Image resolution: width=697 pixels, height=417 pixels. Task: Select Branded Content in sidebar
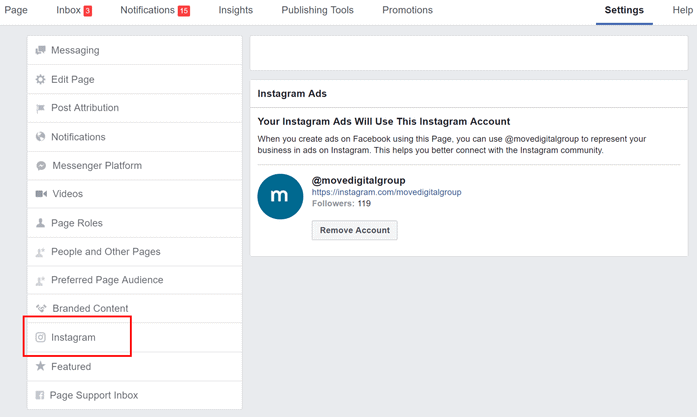coord(135,309)
